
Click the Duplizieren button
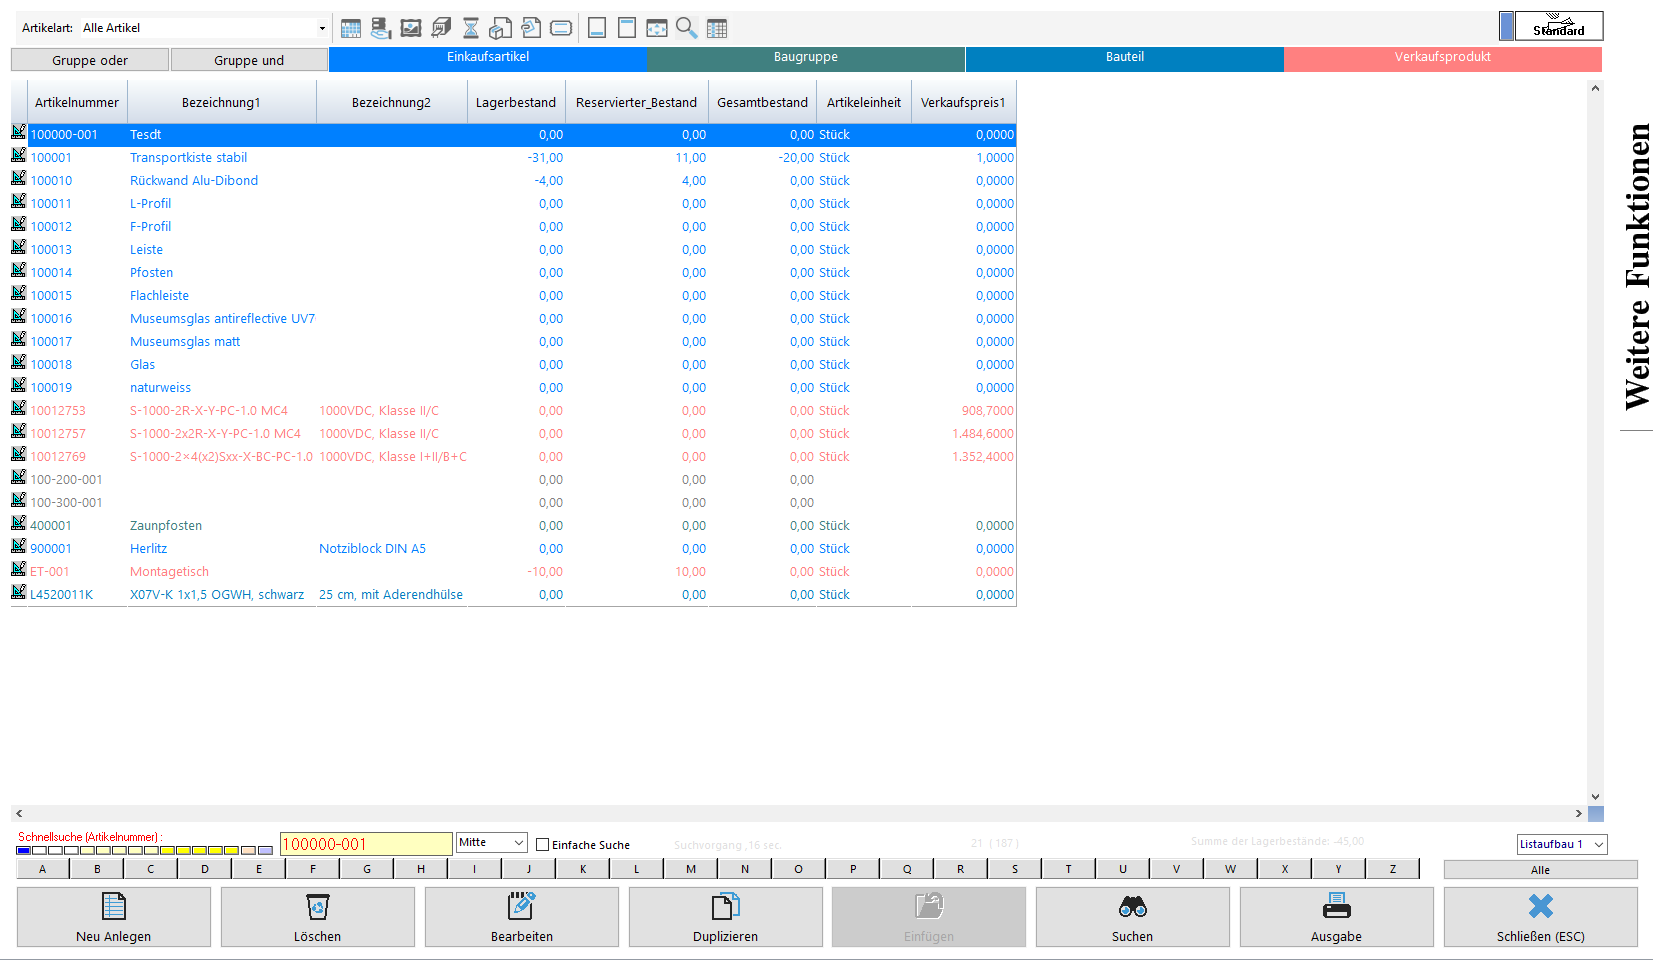725,917
